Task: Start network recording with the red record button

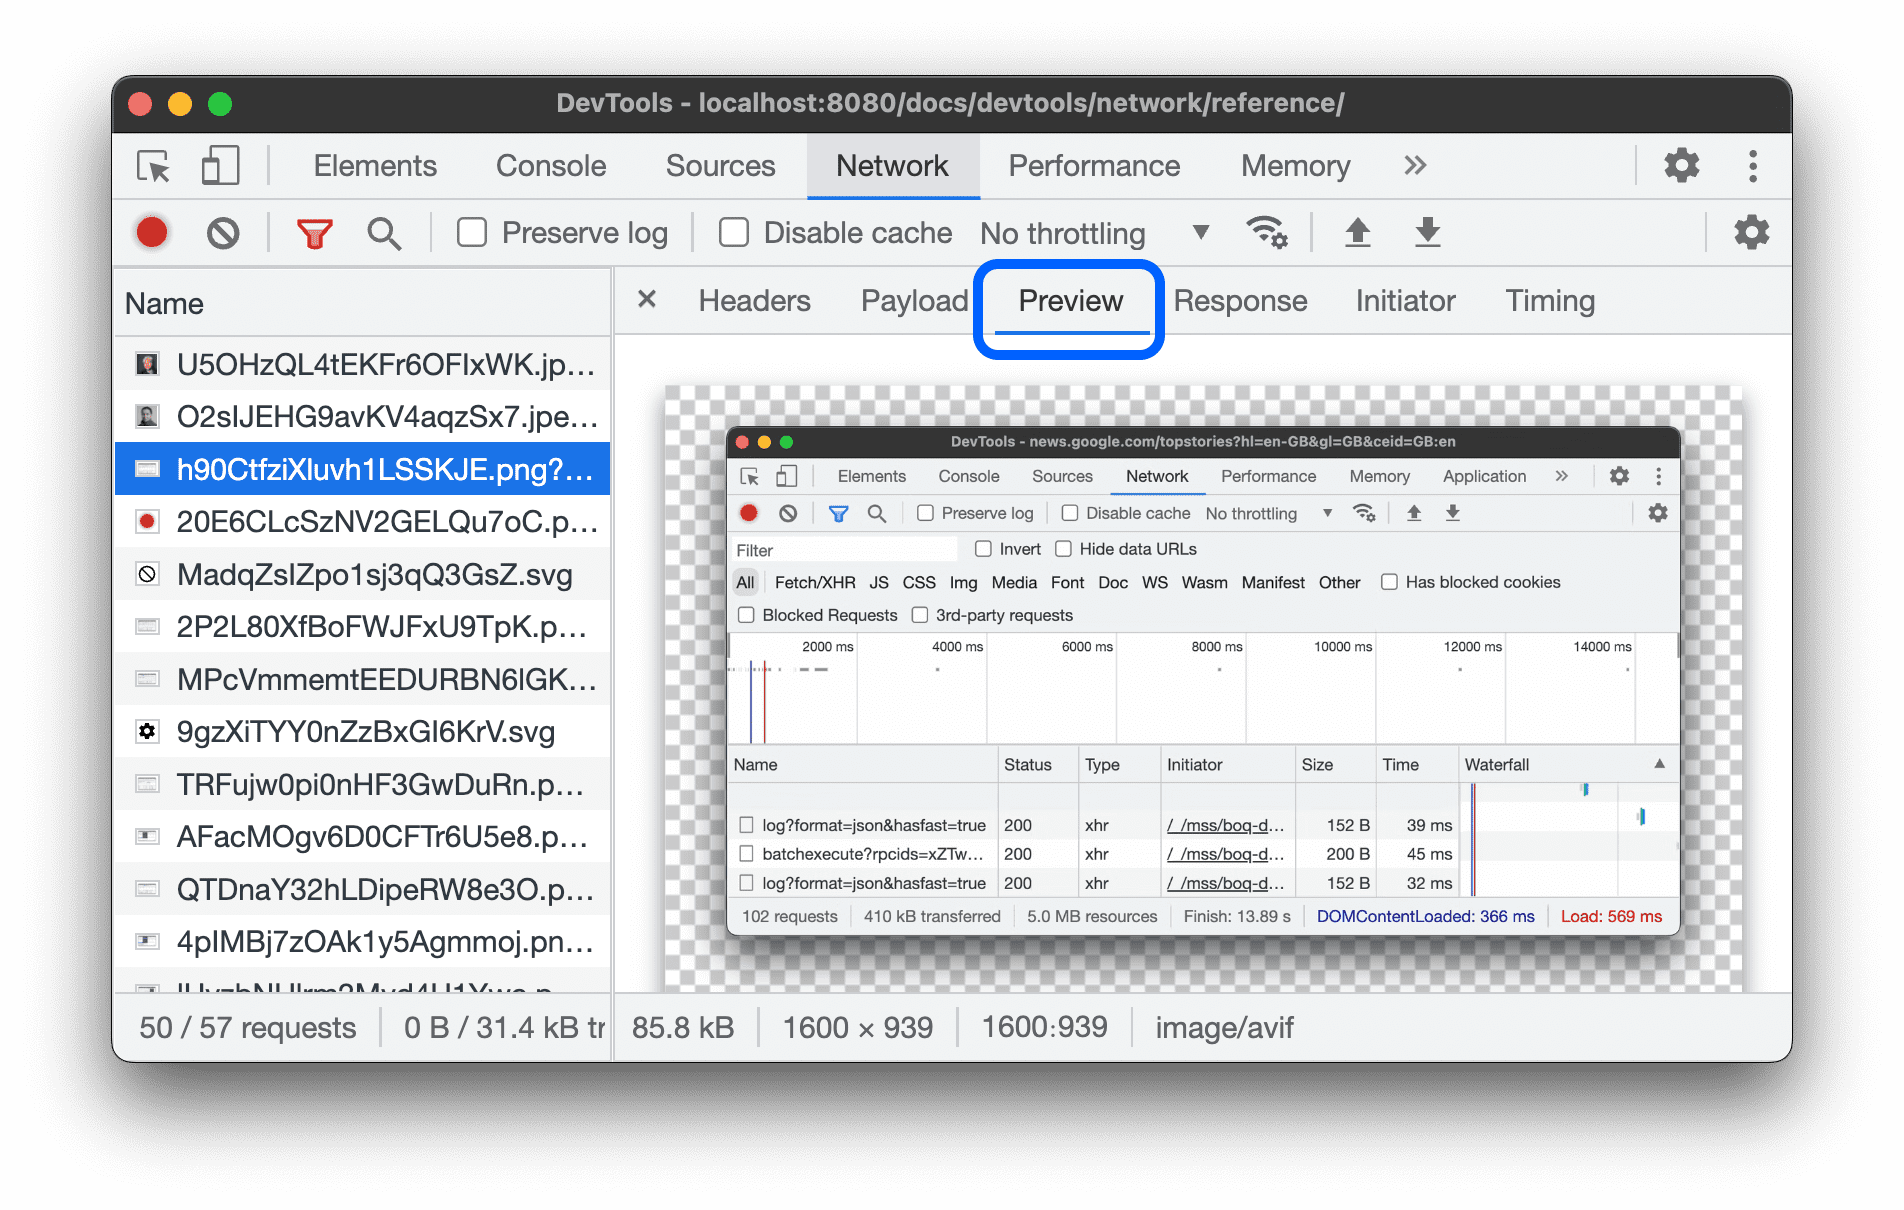Action: point(151,232)
